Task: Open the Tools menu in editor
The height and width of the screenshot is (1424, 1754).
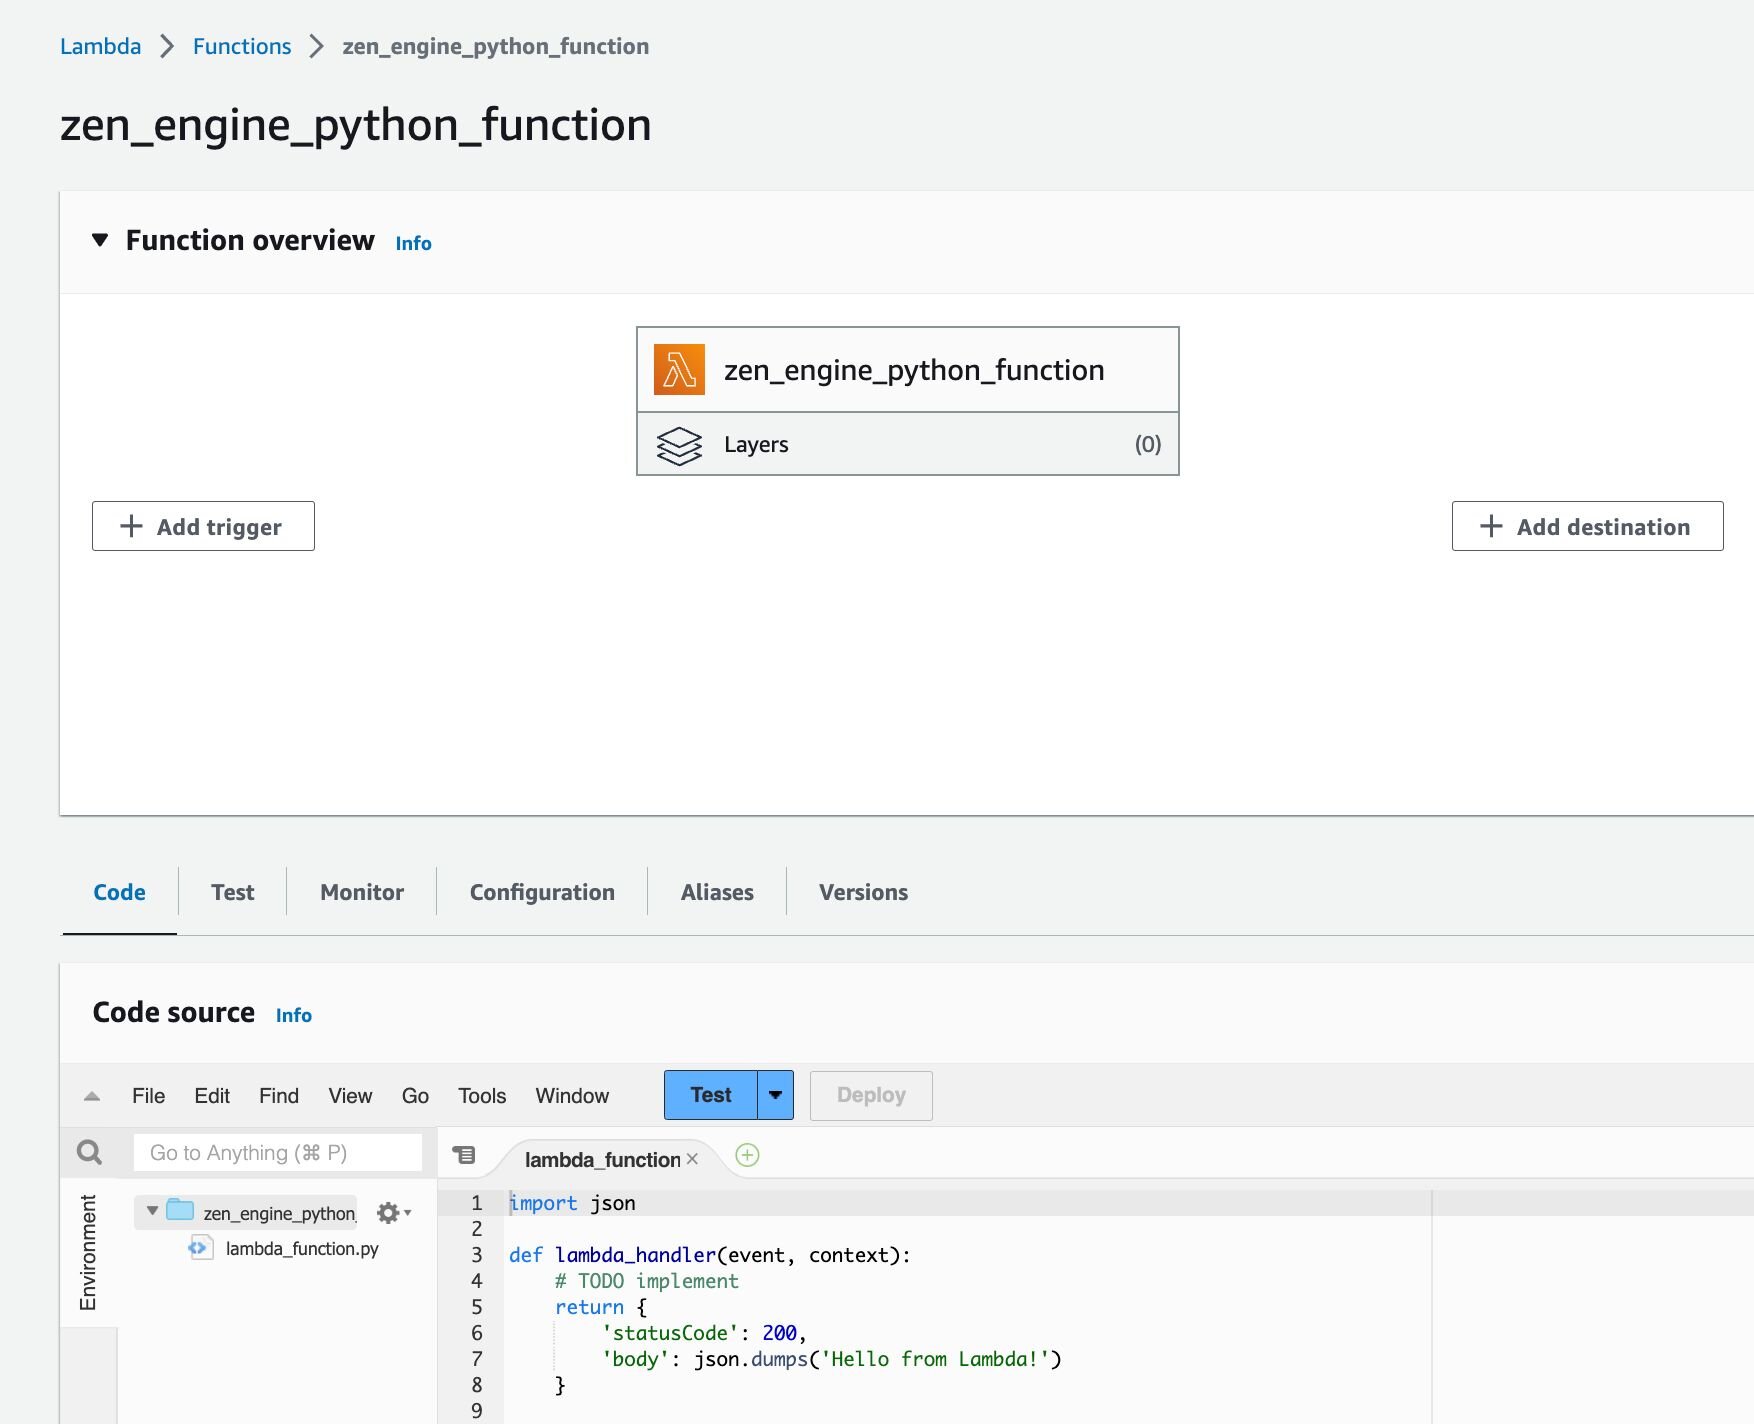Action: tap(482, 1096)
